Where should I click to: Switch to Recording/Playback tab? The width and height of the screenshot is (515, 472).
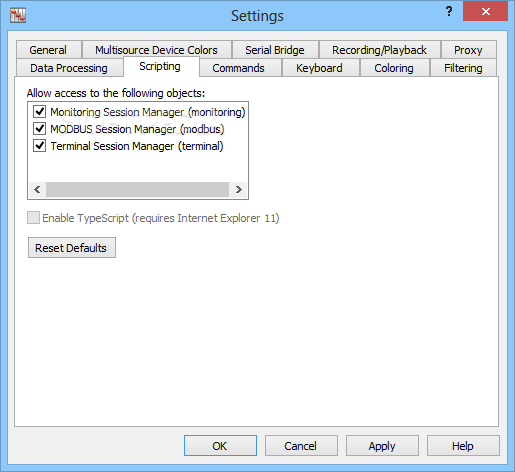click(x=379, y=50)
